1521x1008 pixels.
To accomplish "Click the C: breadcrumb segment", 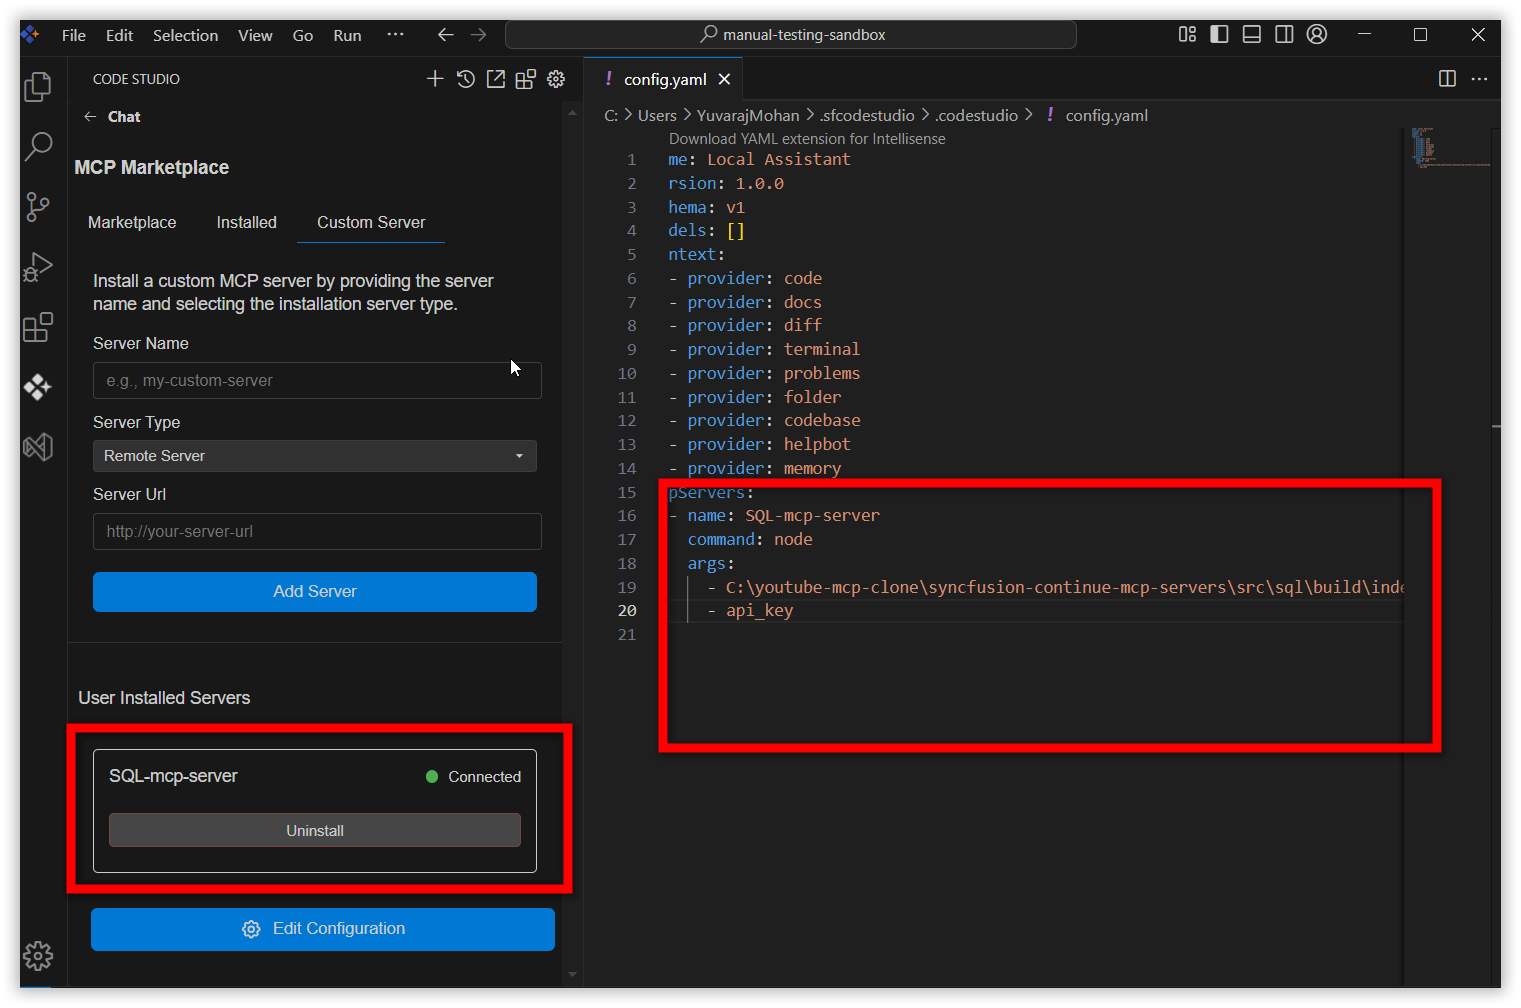I will pyautogui.click(x=611, y=116).
